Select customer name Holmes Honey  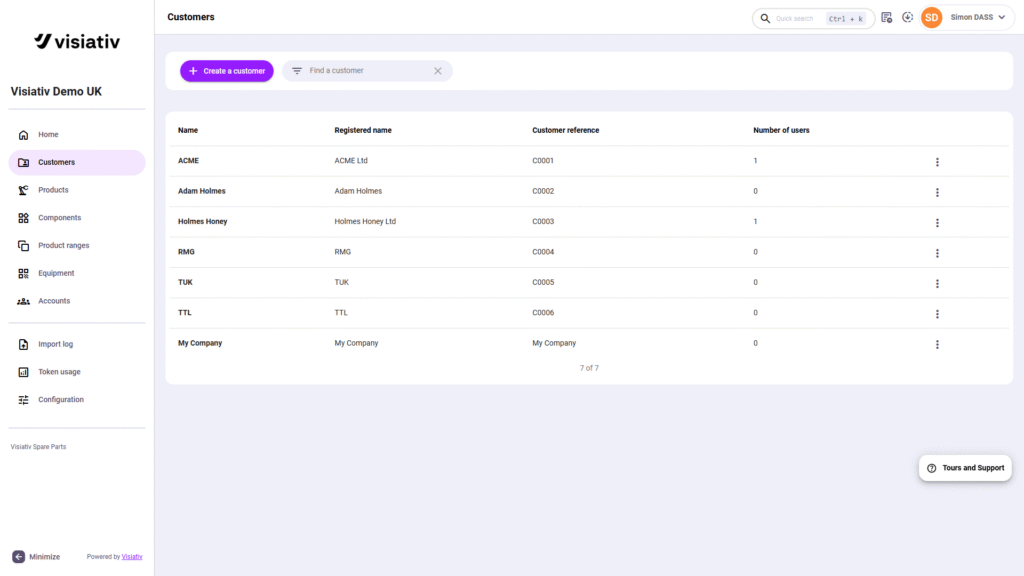click(x=202, y=221)
